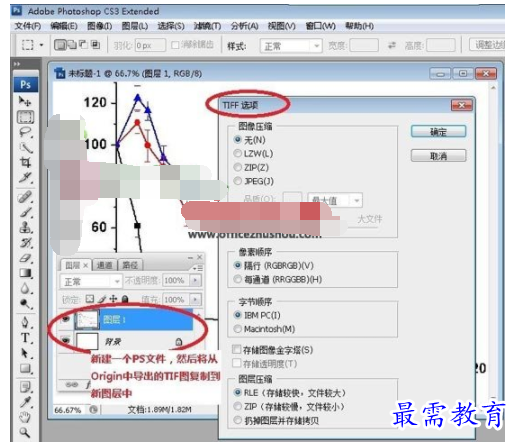Viewport: 514px width, 446px height.
Task: Select the Rectangular Marquee tool in toolbox
Action: 25,117
